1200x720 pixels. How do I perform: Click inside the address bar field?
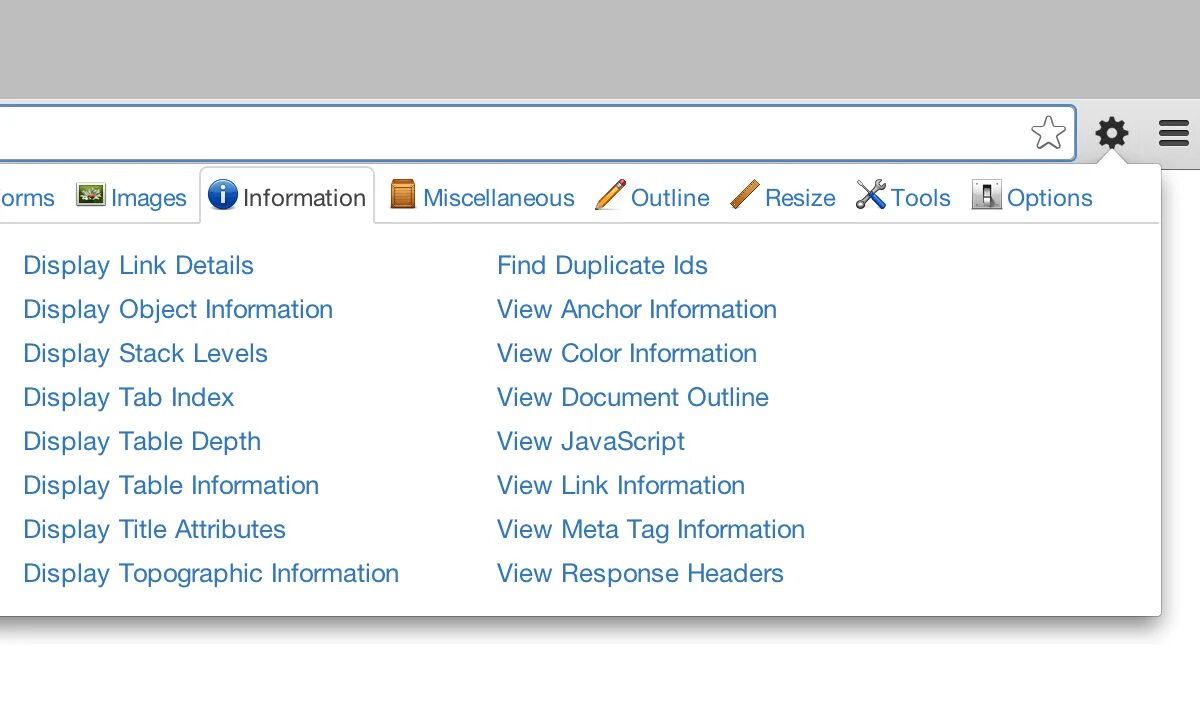pos(500,133)
